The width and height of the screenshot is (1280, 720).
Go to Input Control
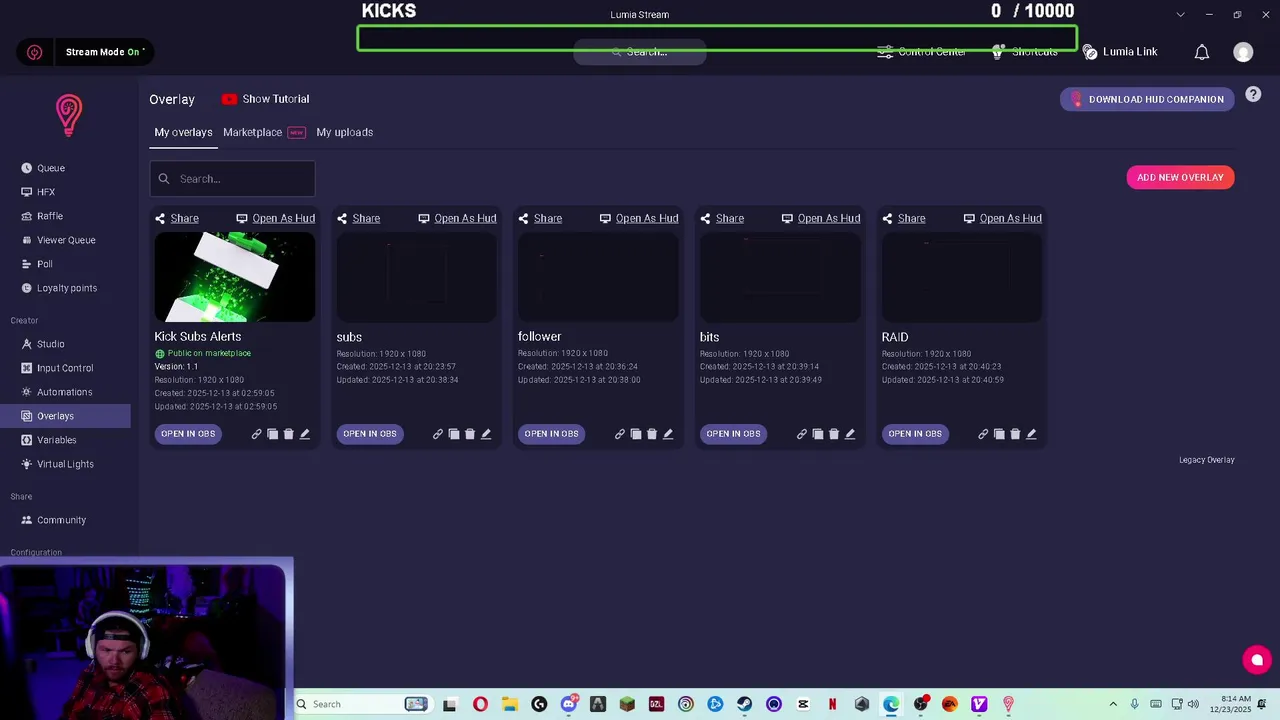pyautogui.click(x=65, y=368)
